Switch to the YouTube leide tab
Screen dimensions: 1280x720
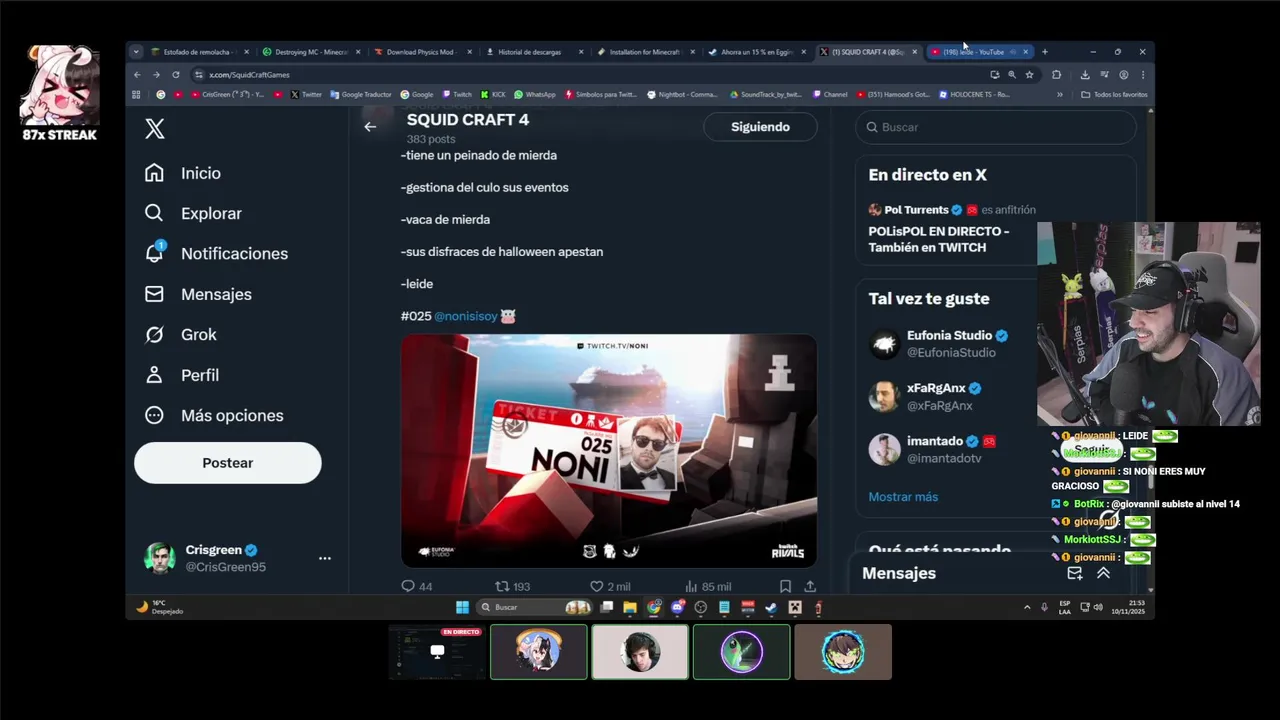pyautogui.click(x=975, y=52)
